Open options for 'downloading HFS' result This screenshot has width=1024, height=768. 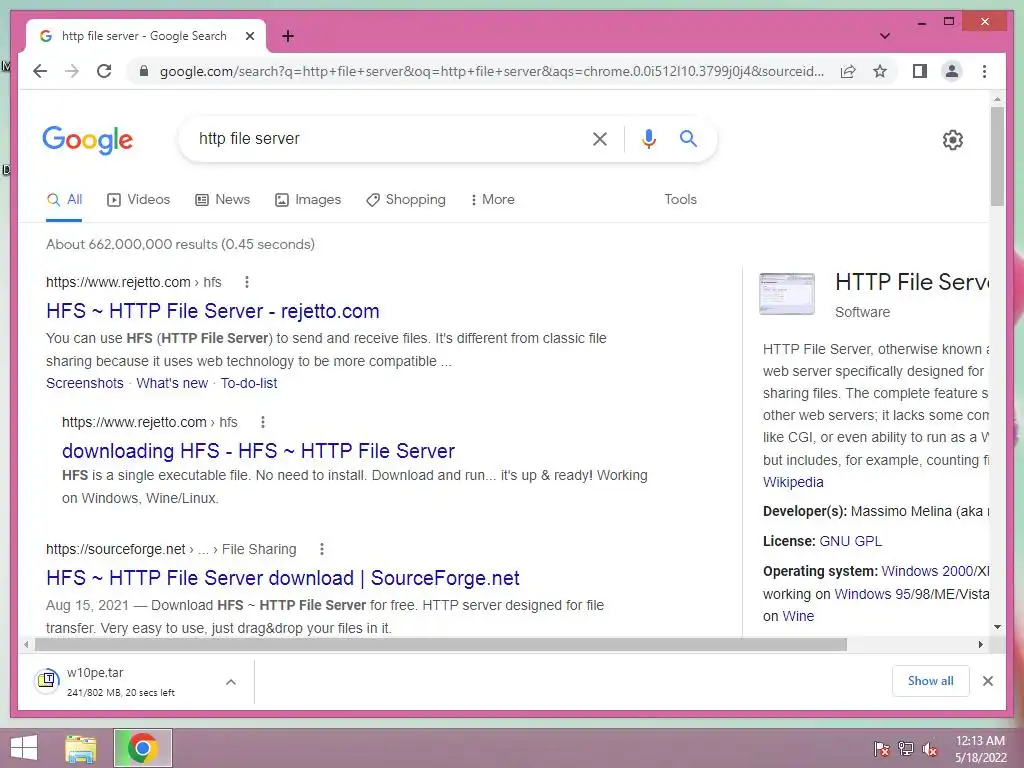263,422
